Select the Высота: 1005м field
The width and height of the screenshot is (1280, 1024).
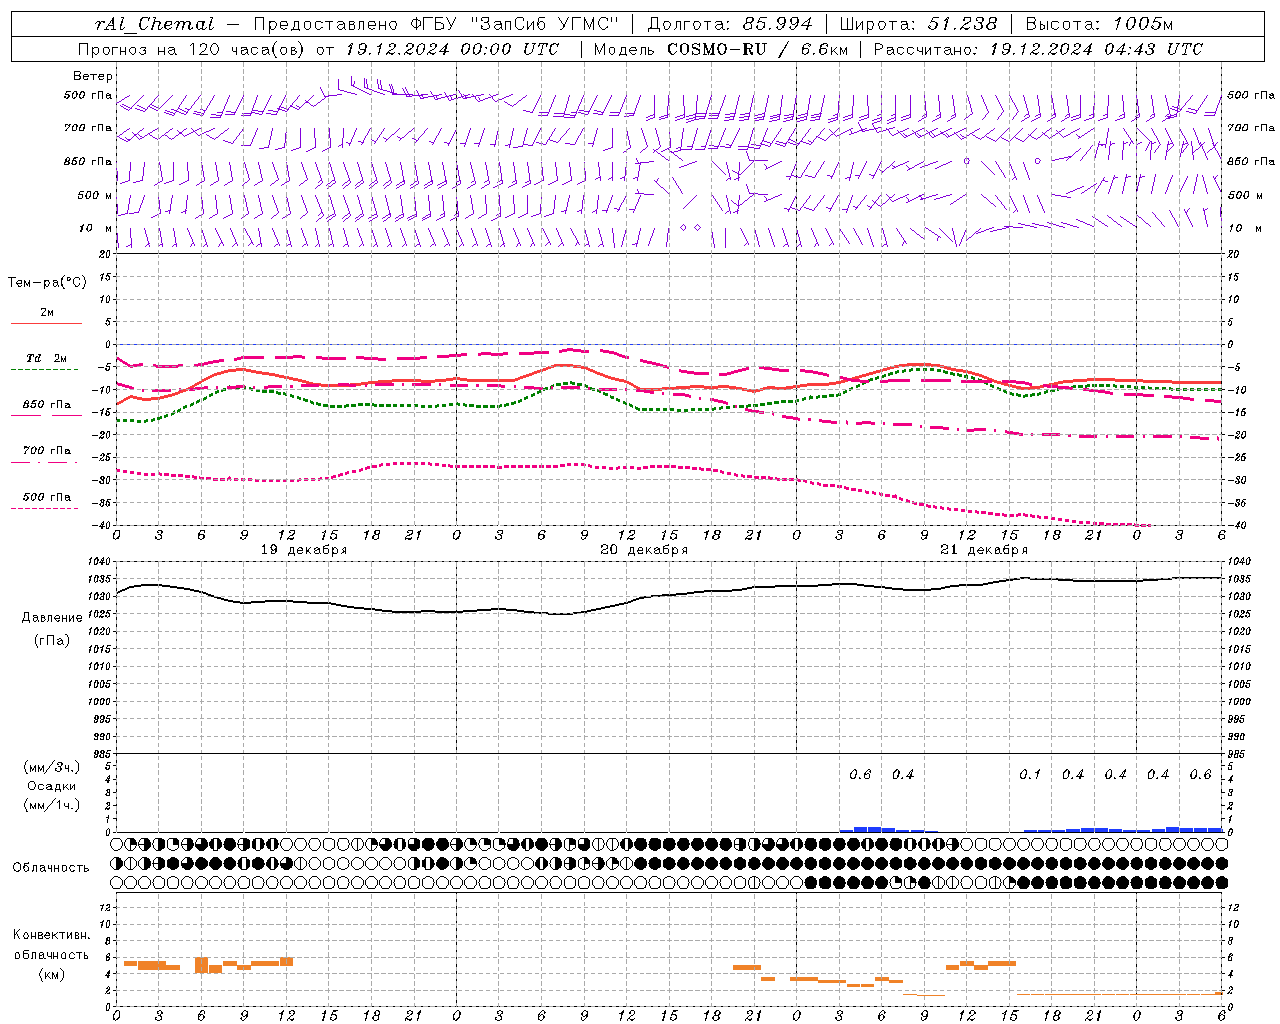point(1099,24)
